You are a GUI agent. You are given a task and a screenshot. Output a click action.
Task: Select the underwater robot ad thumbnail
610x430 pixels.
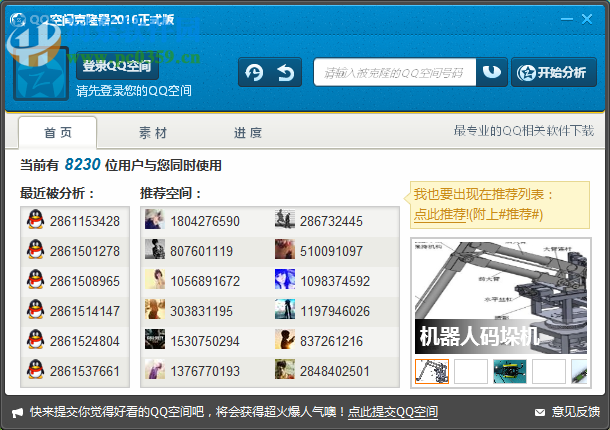tap(510, 372)
